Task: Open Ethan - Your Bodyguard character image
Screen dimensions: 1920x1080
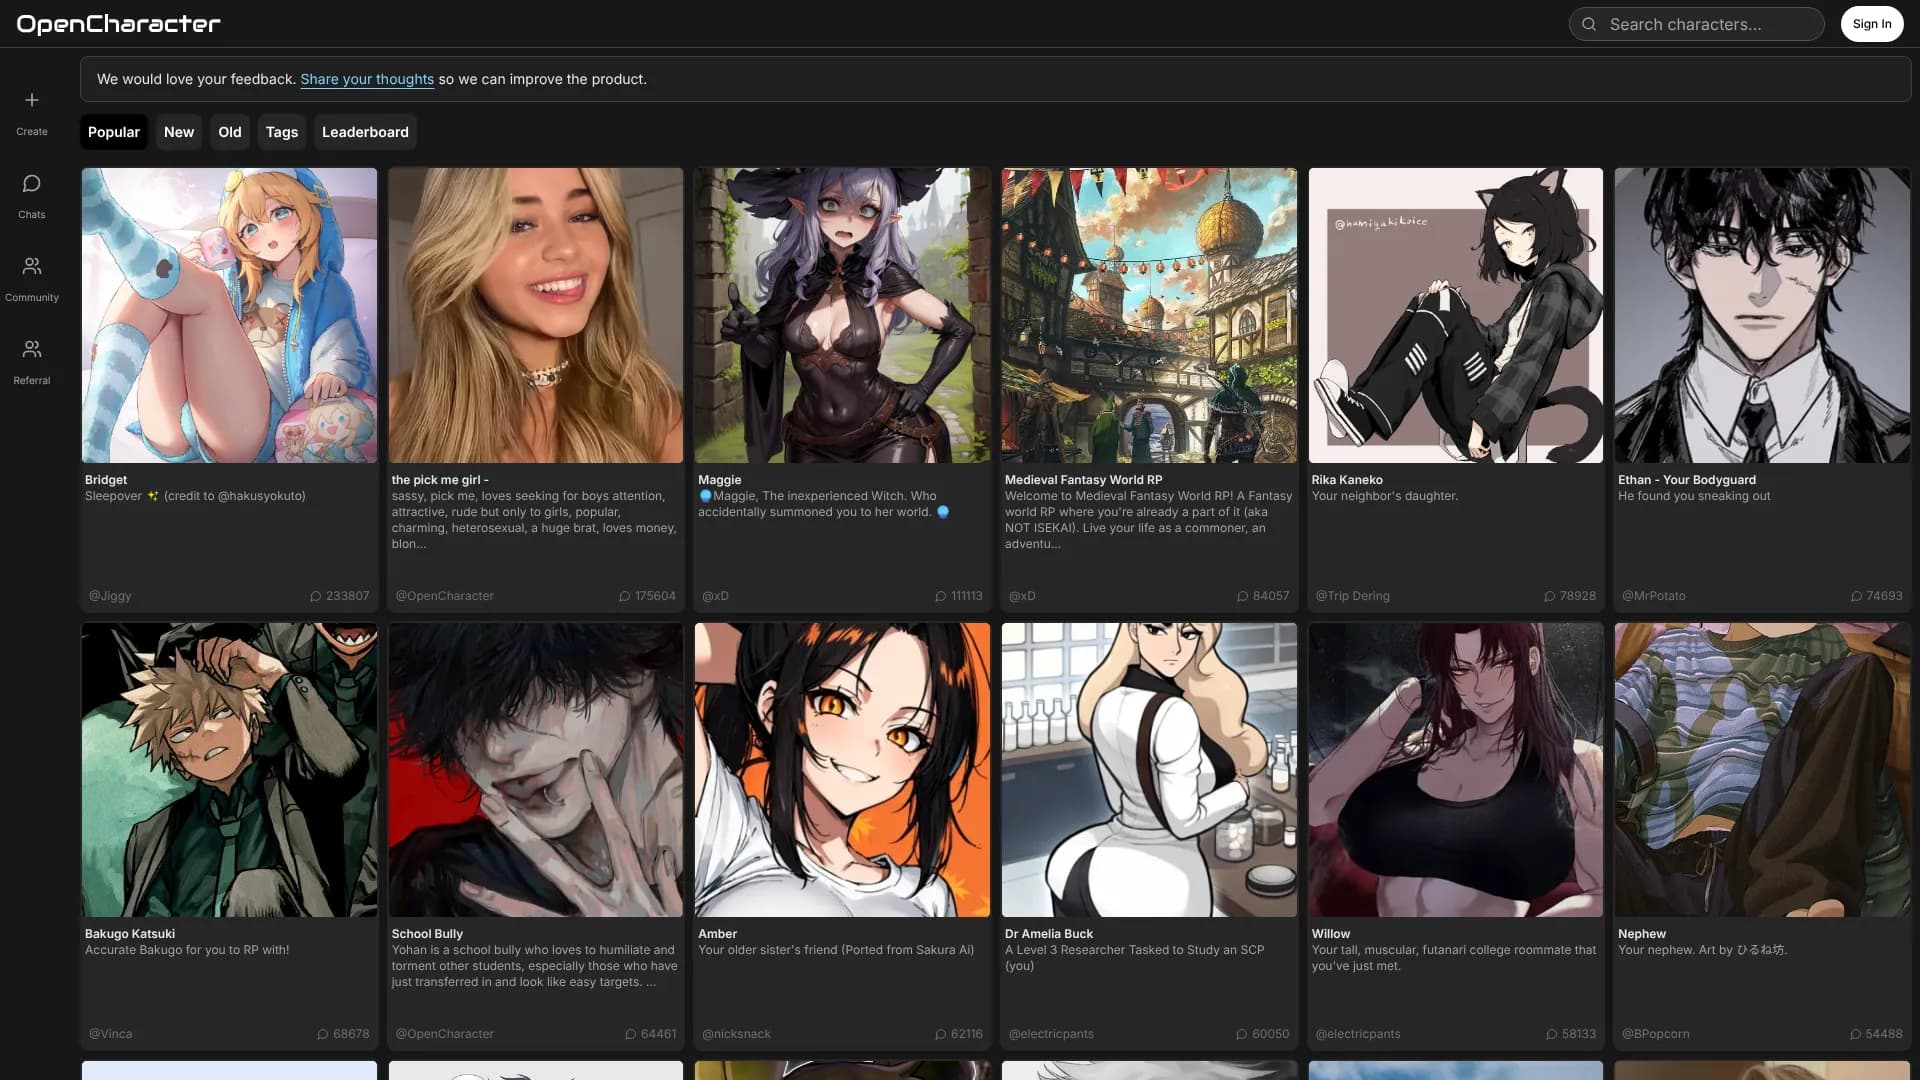Action: pyautogui.click(x=1762, y=315)
